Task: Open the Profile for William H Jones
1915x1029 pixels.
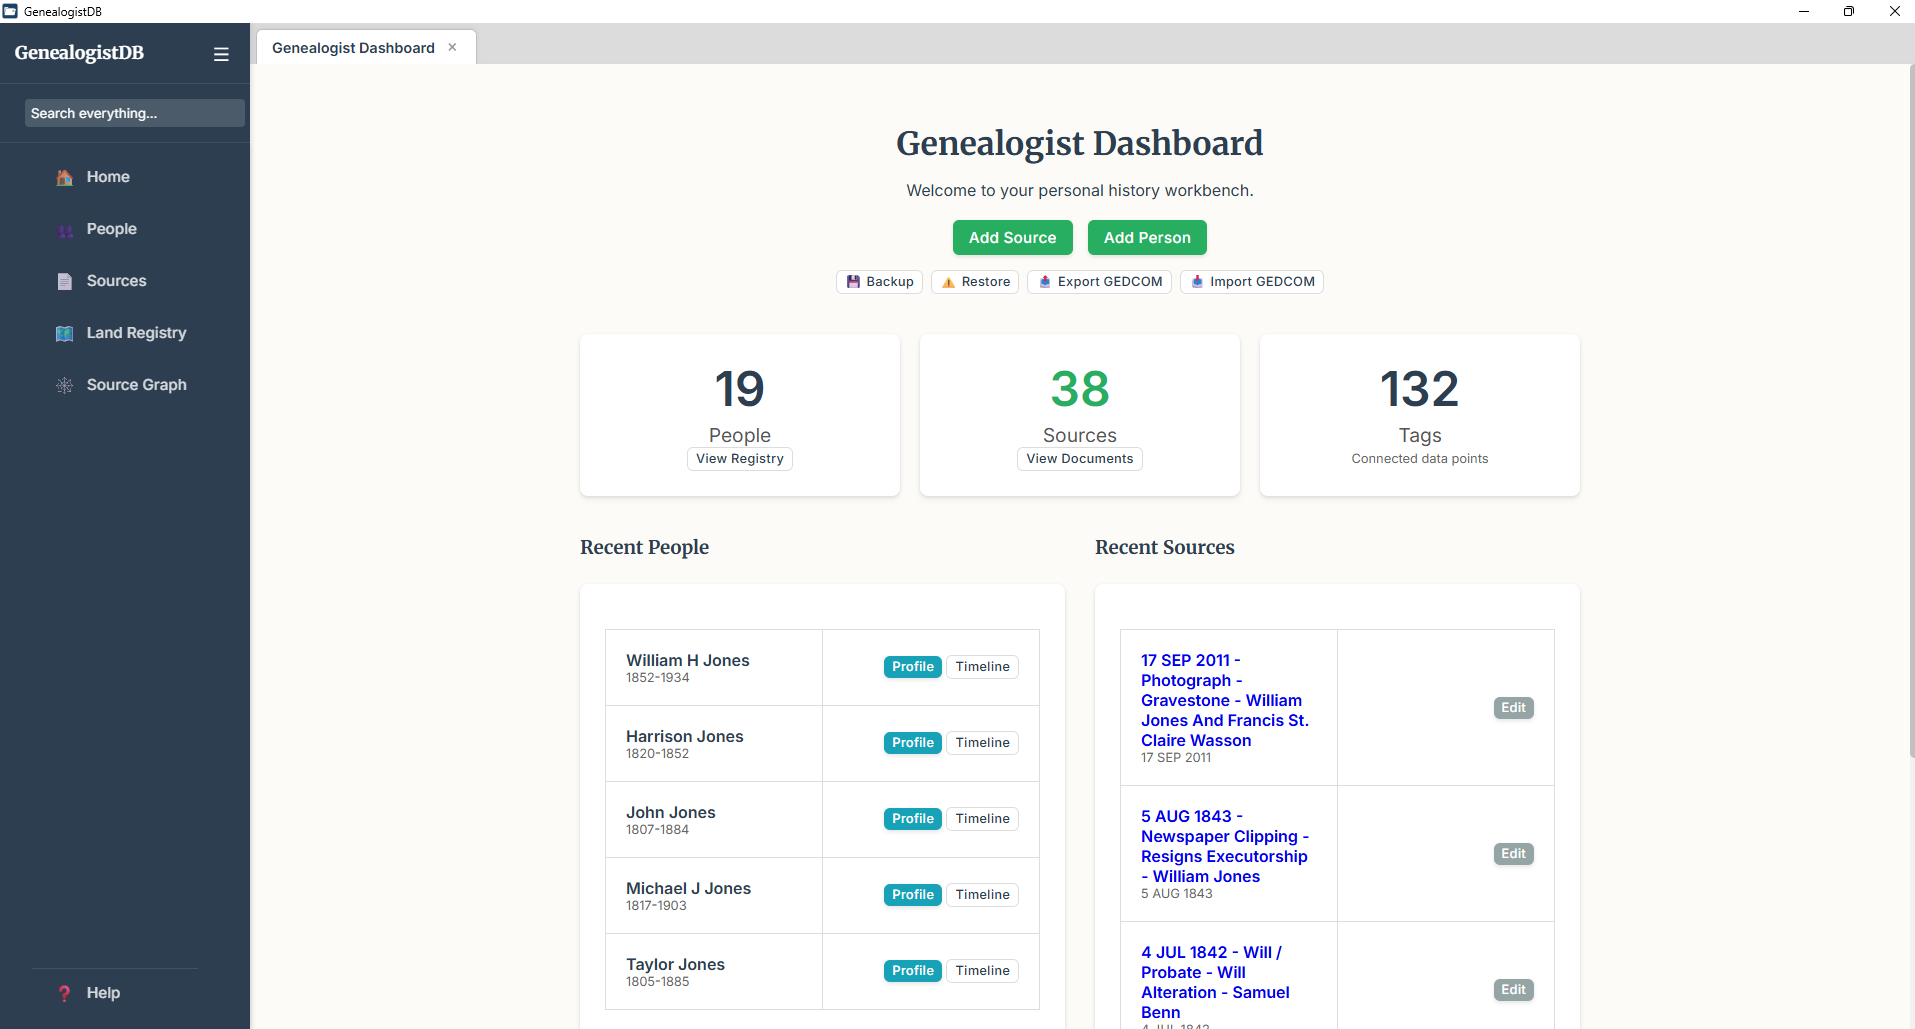Action: [911, 666]
